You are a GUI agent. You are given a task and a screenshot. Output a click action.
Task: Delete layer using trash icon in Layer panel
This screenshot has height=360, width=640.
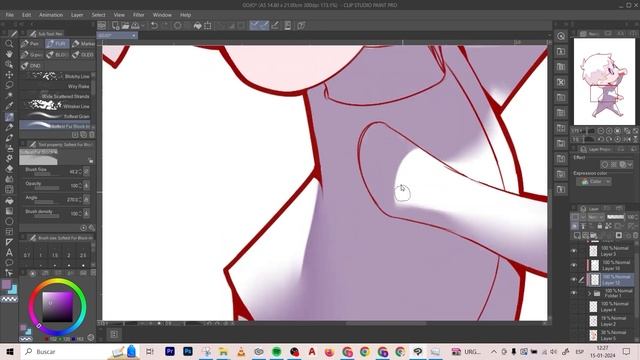coord(636,236)
